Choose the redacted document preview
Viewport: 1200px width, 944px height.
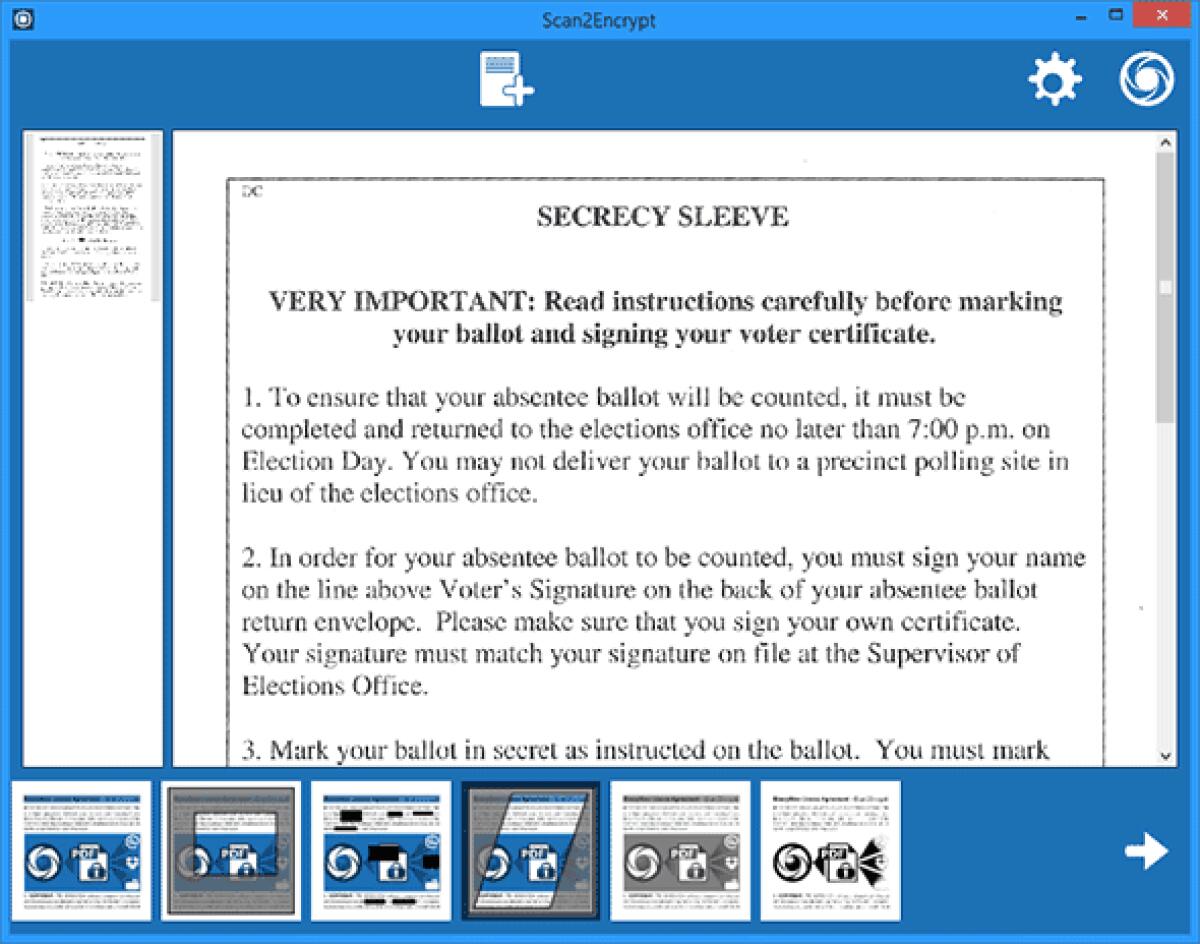[381, 850]
